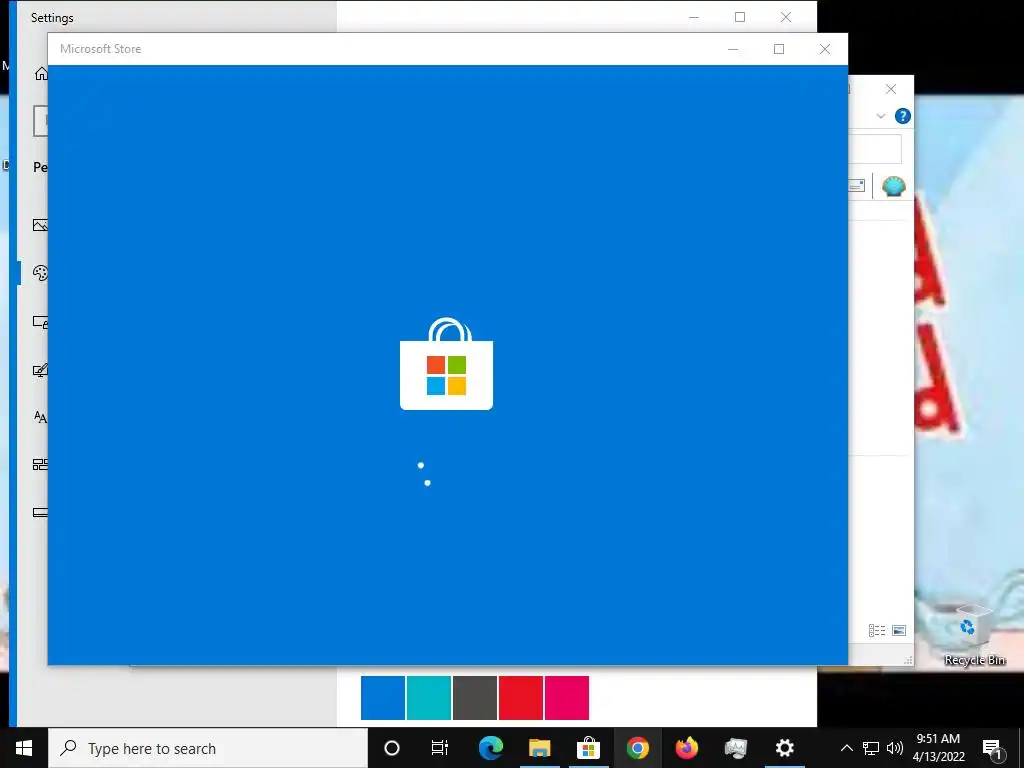Click the Settings search box edge

pyautogui.click(x=40, y=121)
